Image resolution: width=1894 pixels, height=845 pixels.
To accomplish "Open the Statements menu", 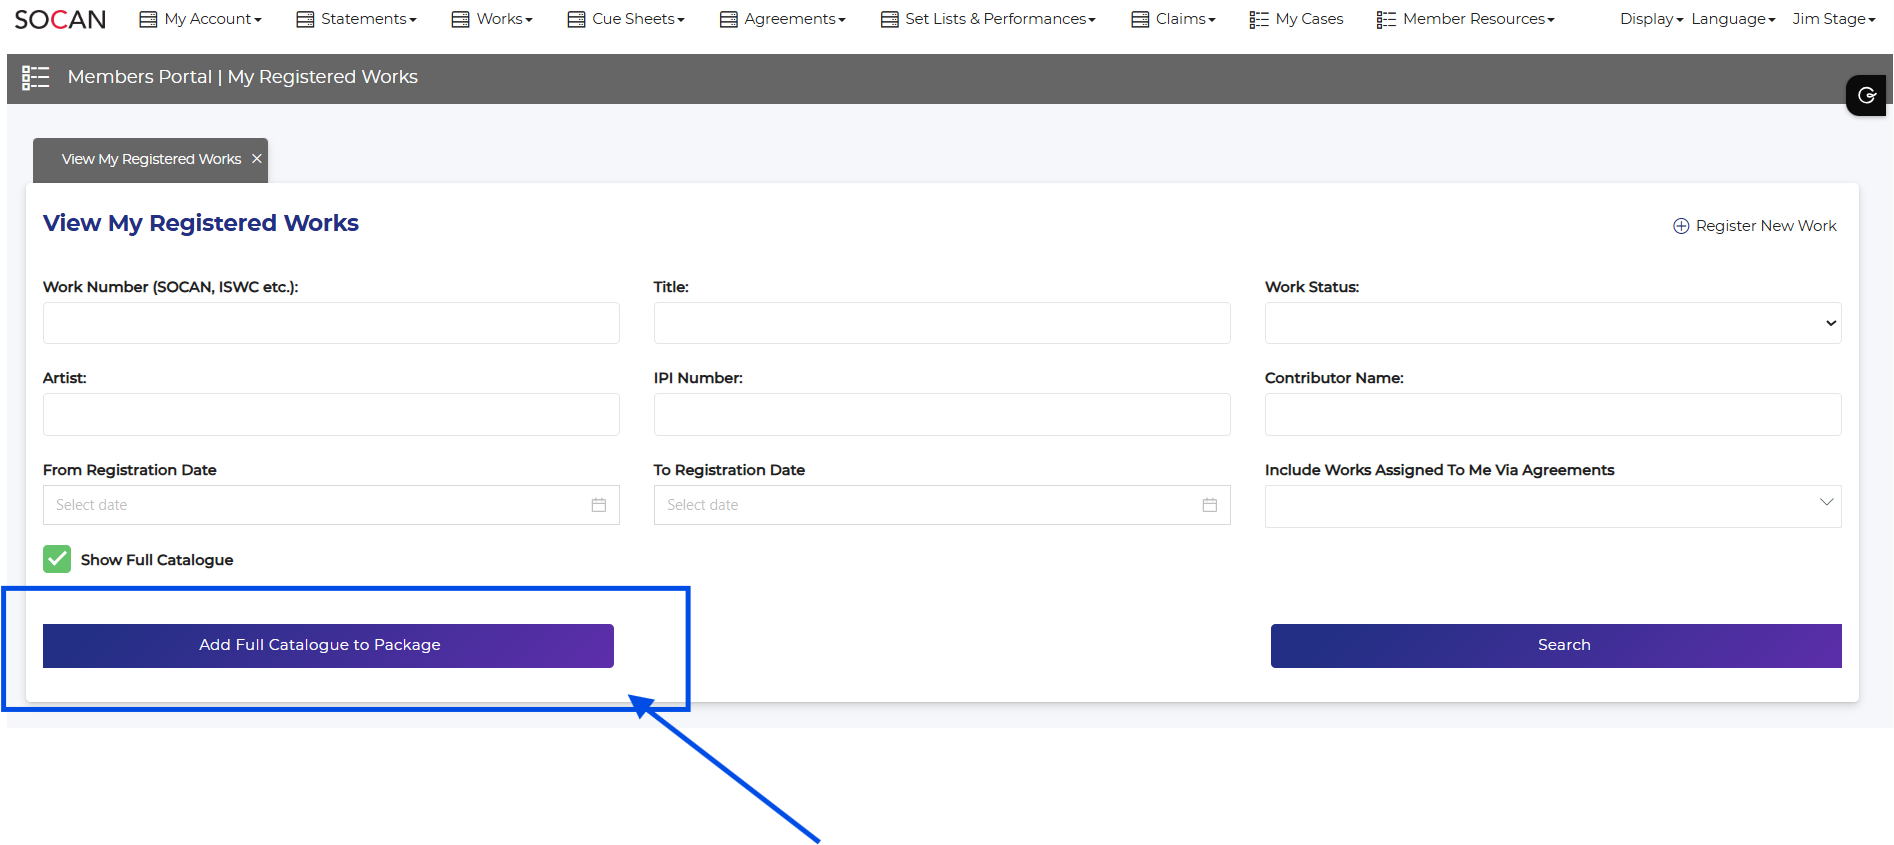I will [x=357, y=19].
